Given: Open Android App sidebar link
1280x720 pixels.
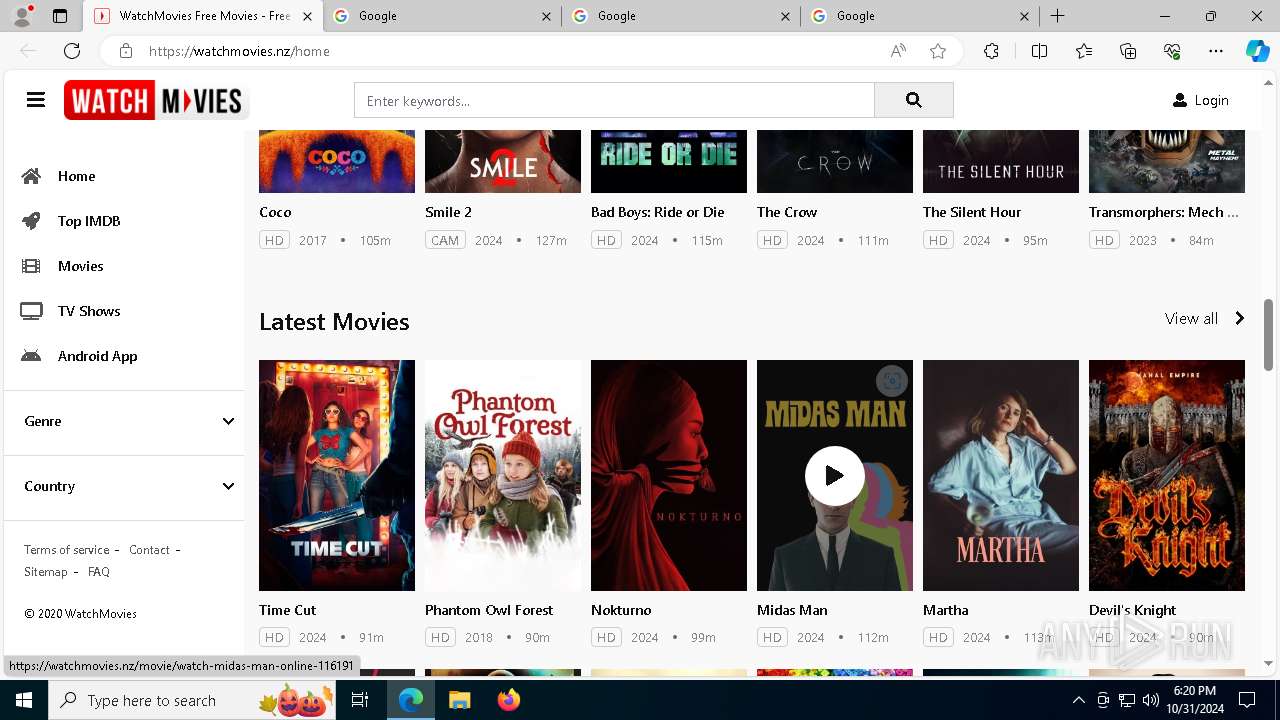Looking at the screenshot, I should coord(98,356).
